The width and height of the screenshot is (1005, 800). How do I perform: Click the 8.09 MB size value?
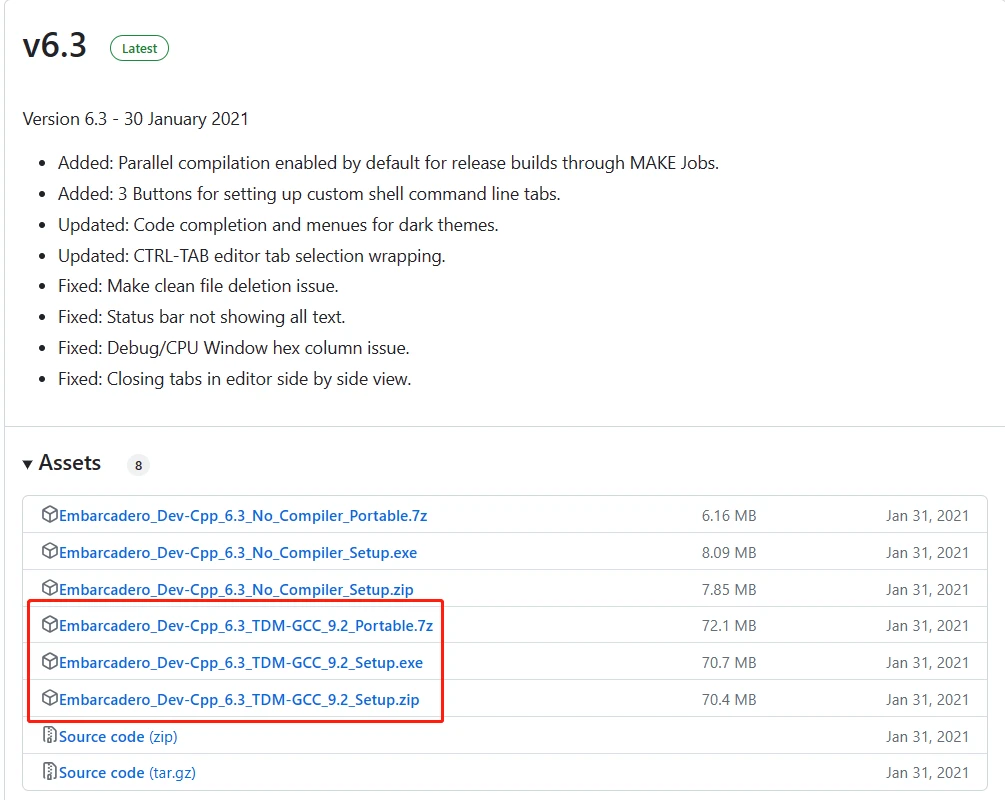click(x=729, y=553)
